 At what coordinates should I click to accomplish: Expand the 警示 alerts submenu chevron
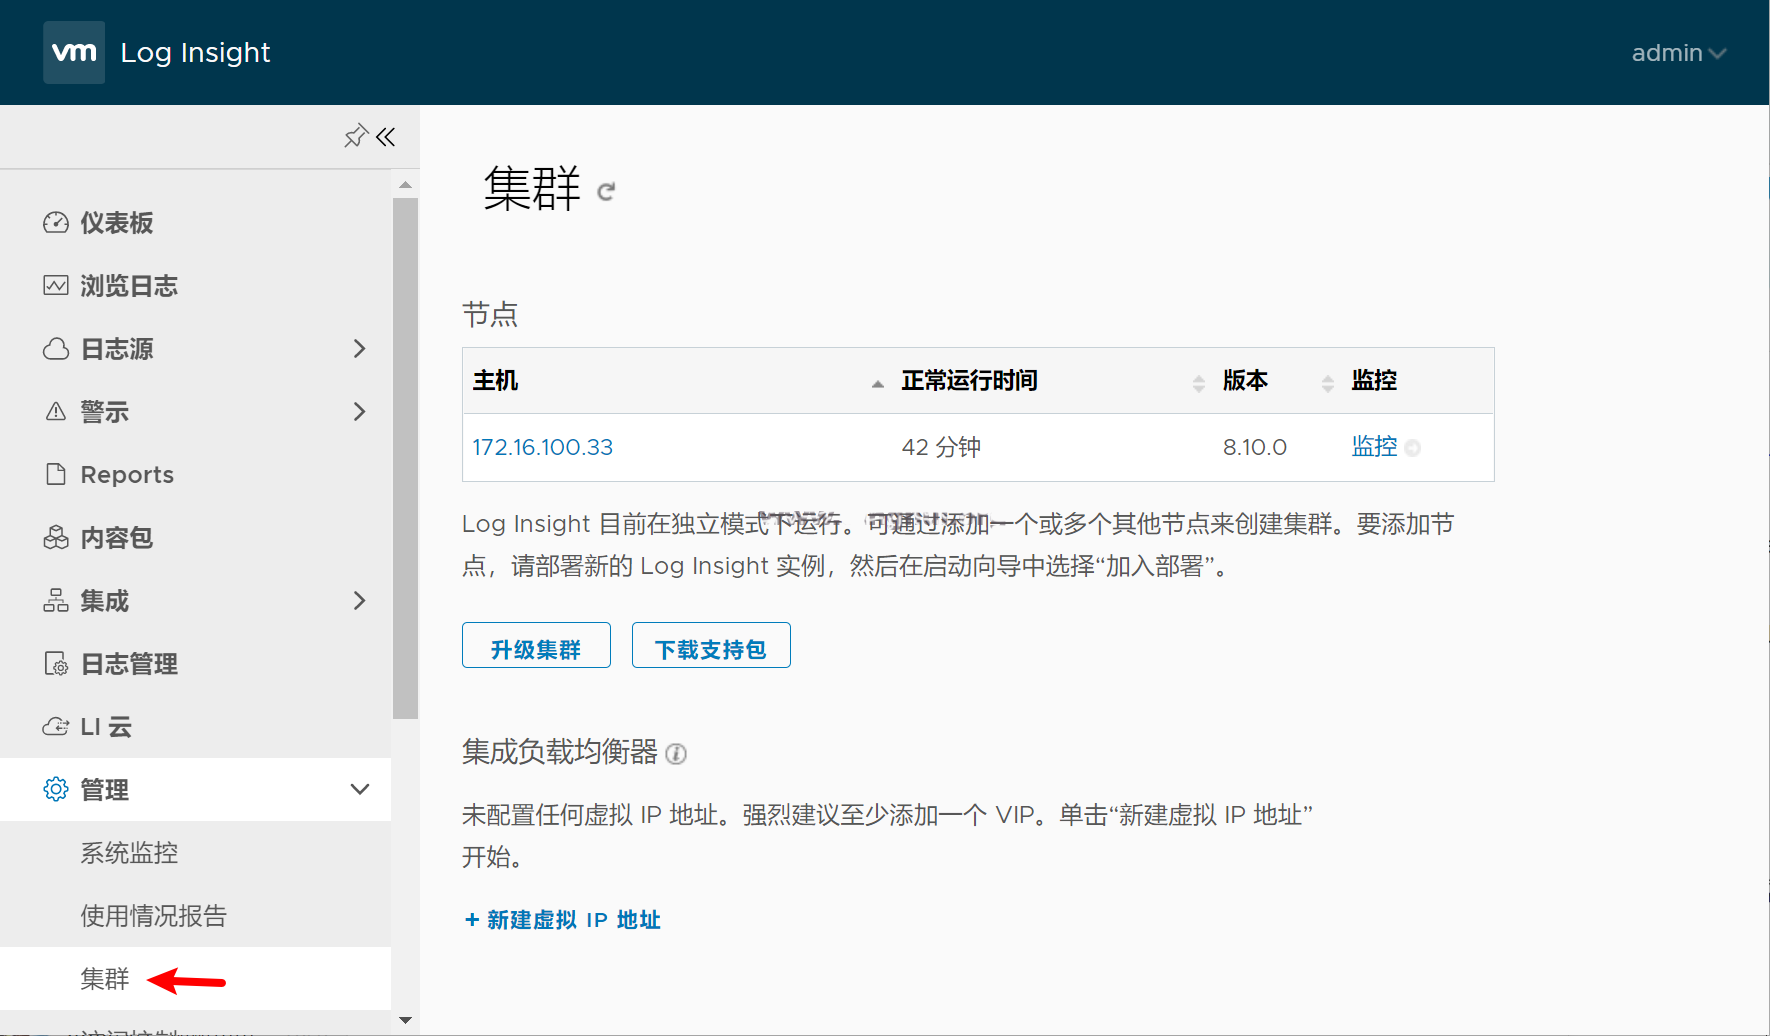360,412
